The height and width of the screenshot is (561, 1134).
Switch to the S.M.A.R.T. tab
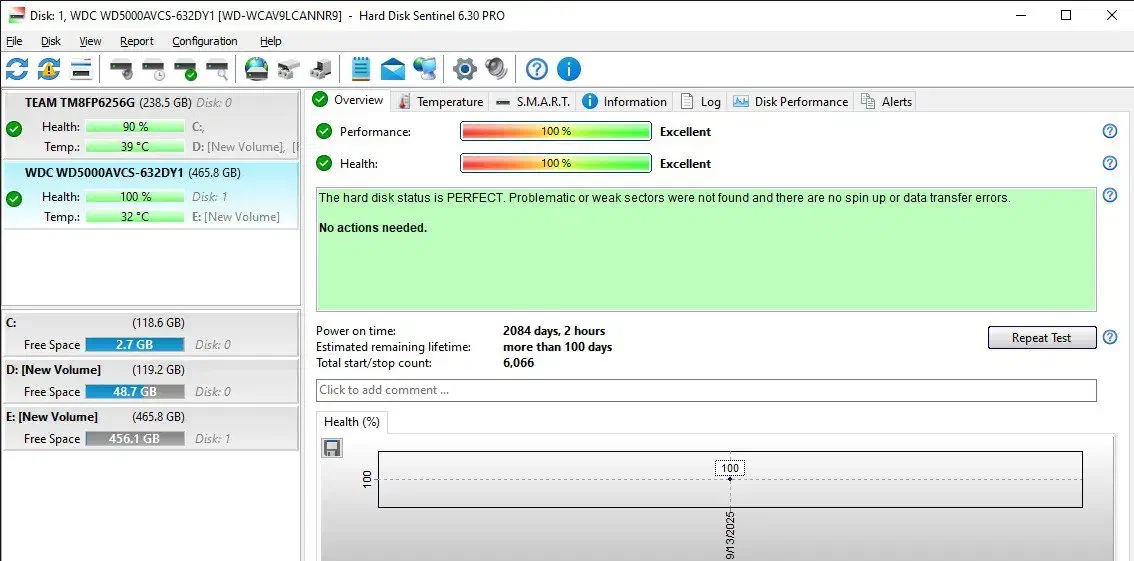[x=533, y=102]
